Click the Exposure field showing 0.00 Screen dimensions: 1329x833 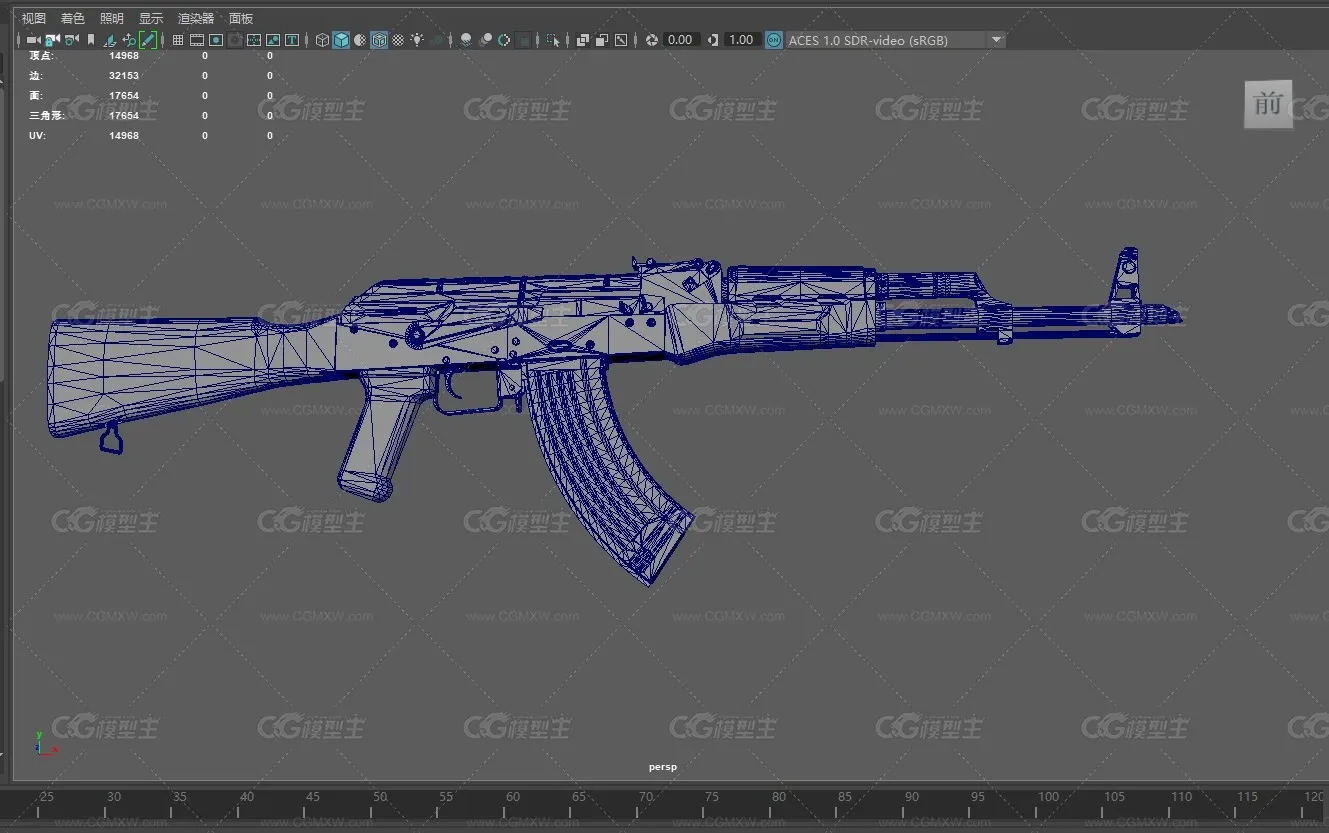point(680,40)
